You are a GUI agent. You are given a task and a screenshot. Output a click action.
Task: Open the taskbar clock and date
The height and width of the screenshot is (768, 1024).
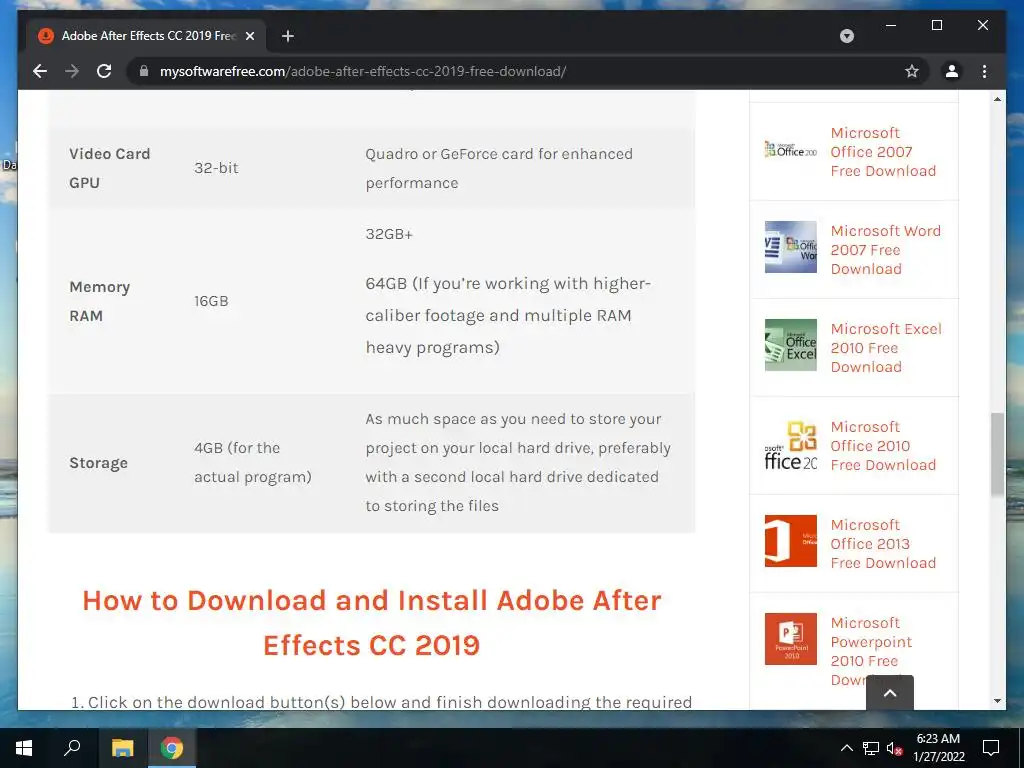(x=938, y=748)
